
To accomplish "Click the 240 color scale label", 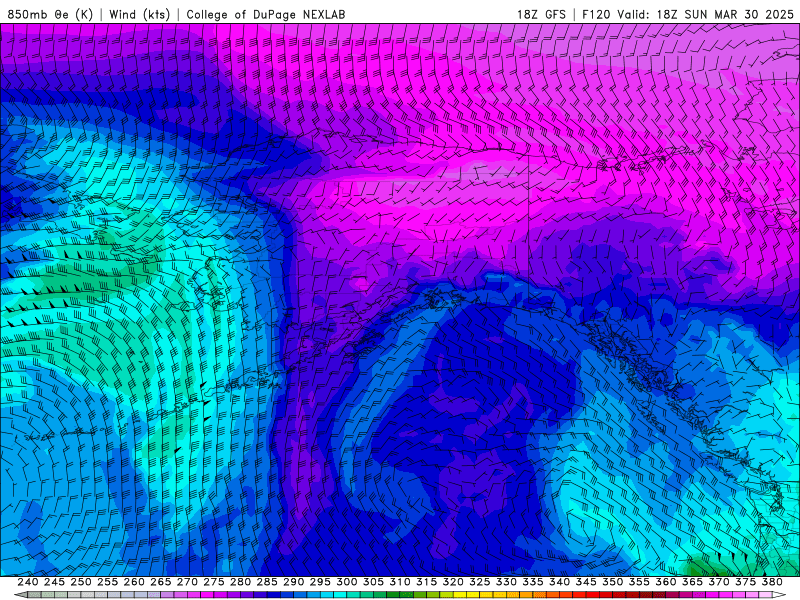I will coord(28,582).
